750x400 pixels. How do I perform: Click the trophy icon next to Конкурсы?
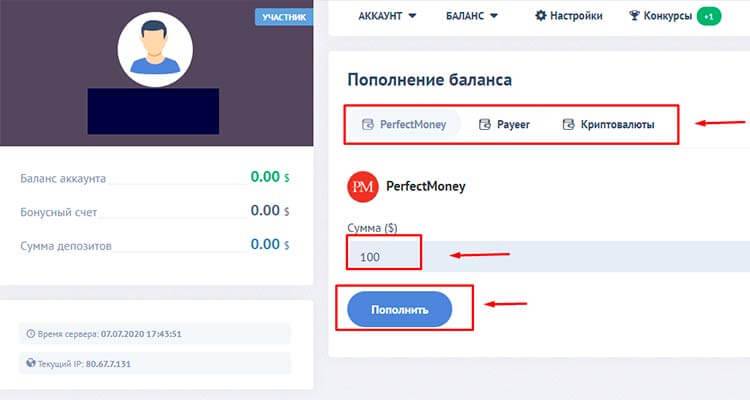pyautogui.click(x=634, y=16)
